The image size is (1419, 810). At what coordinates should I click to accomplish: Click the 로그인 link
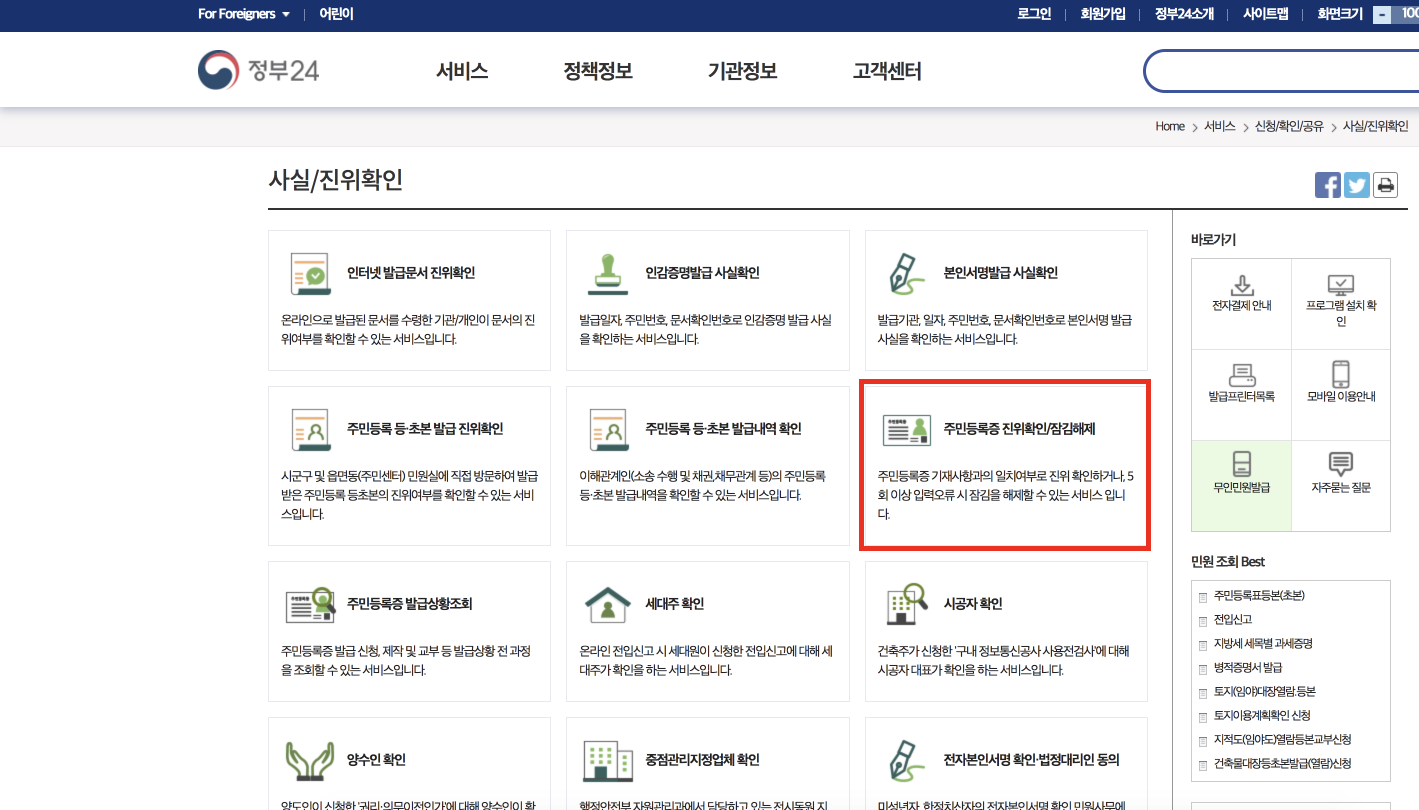[x=1033, y=14]
